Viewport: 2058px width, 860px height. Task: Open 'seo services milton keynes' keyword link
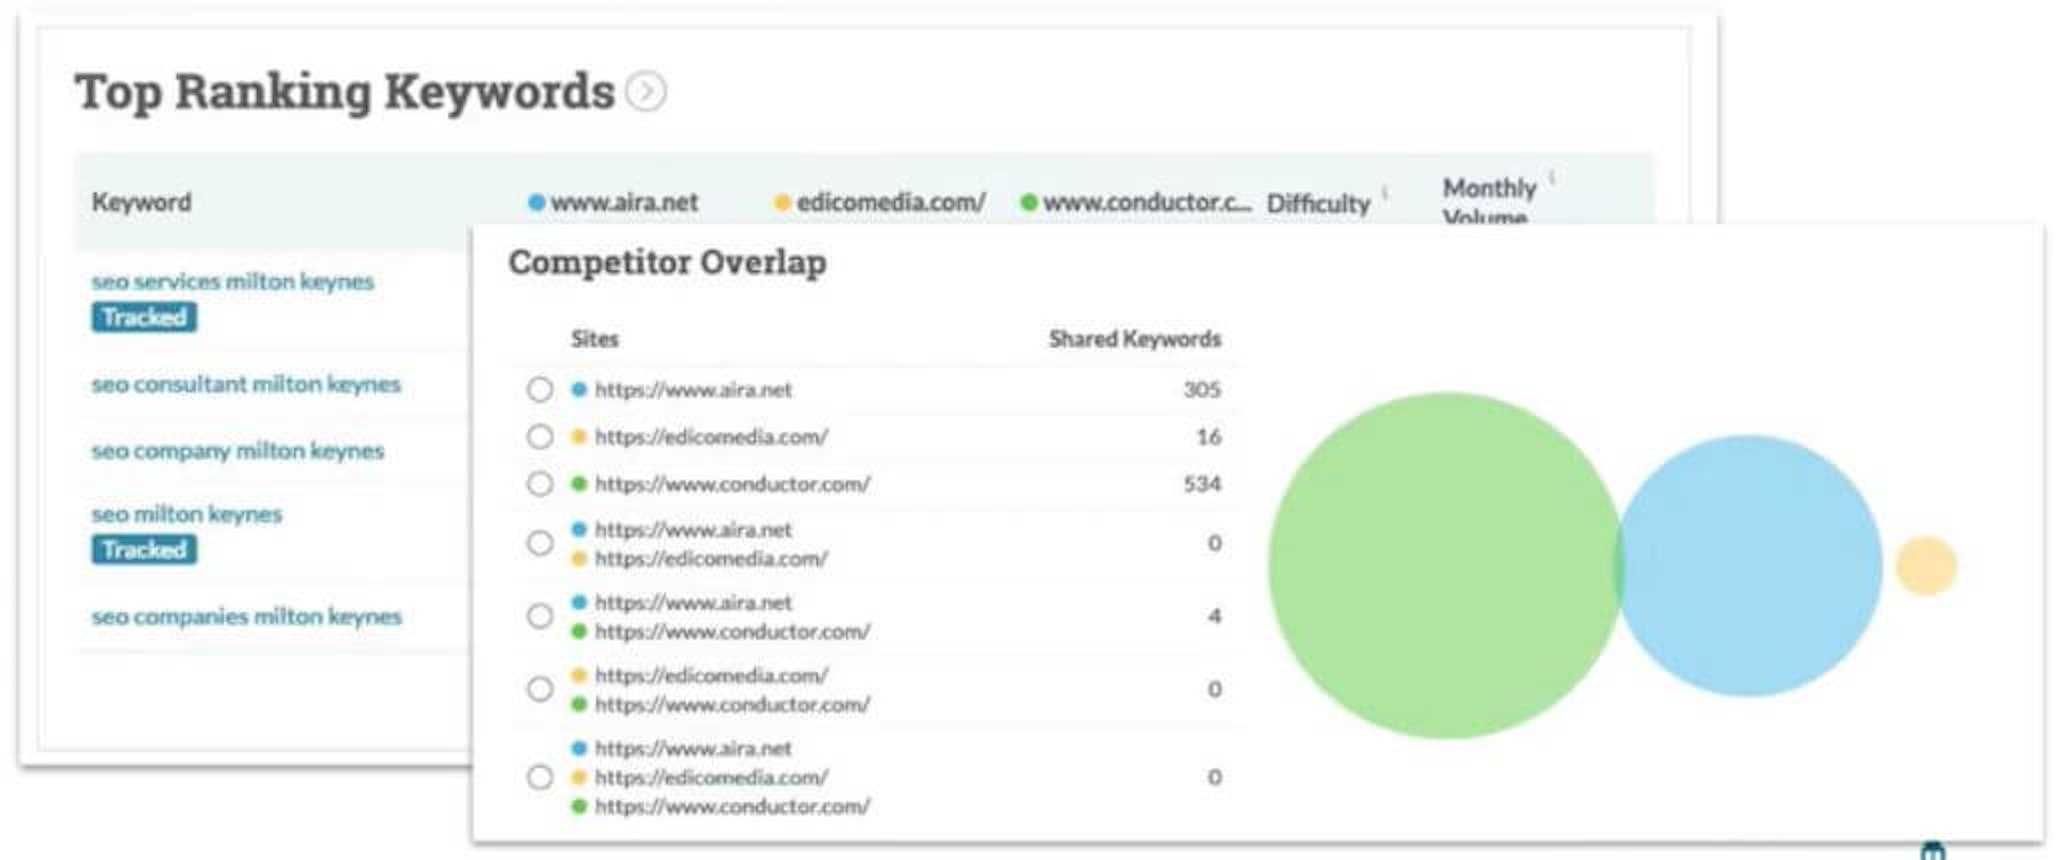coord(232,282)
